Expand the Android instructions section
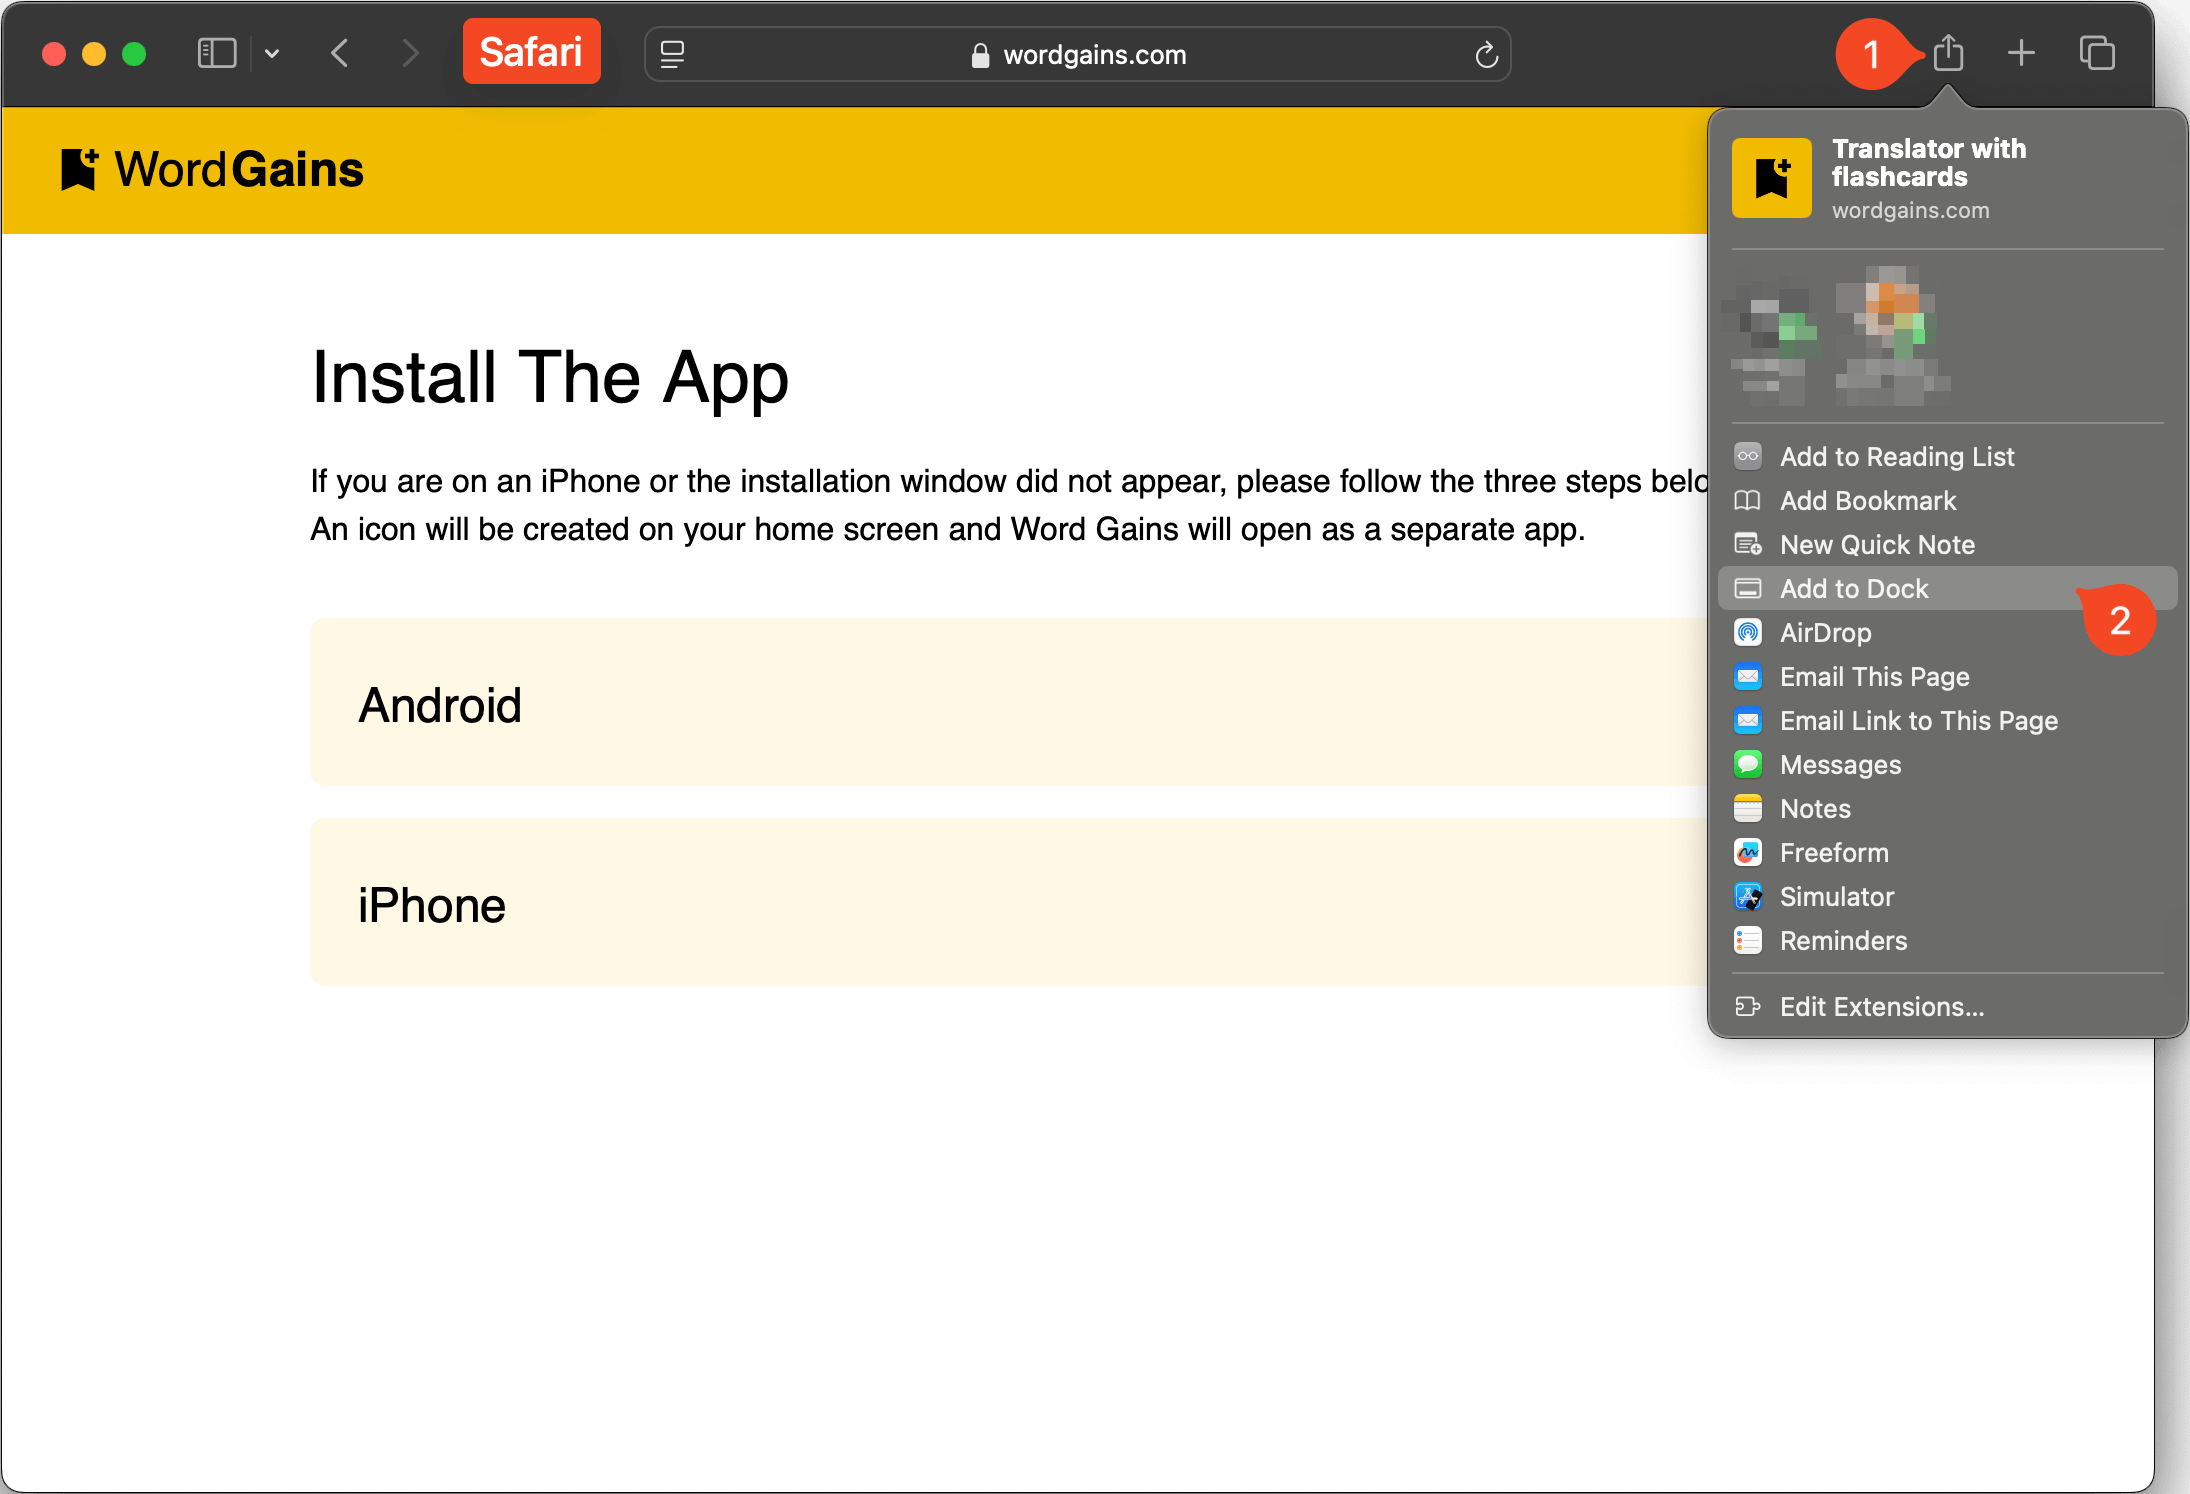The width and height of the screenshot is (2190, 1494). [x=1010, y=702]
